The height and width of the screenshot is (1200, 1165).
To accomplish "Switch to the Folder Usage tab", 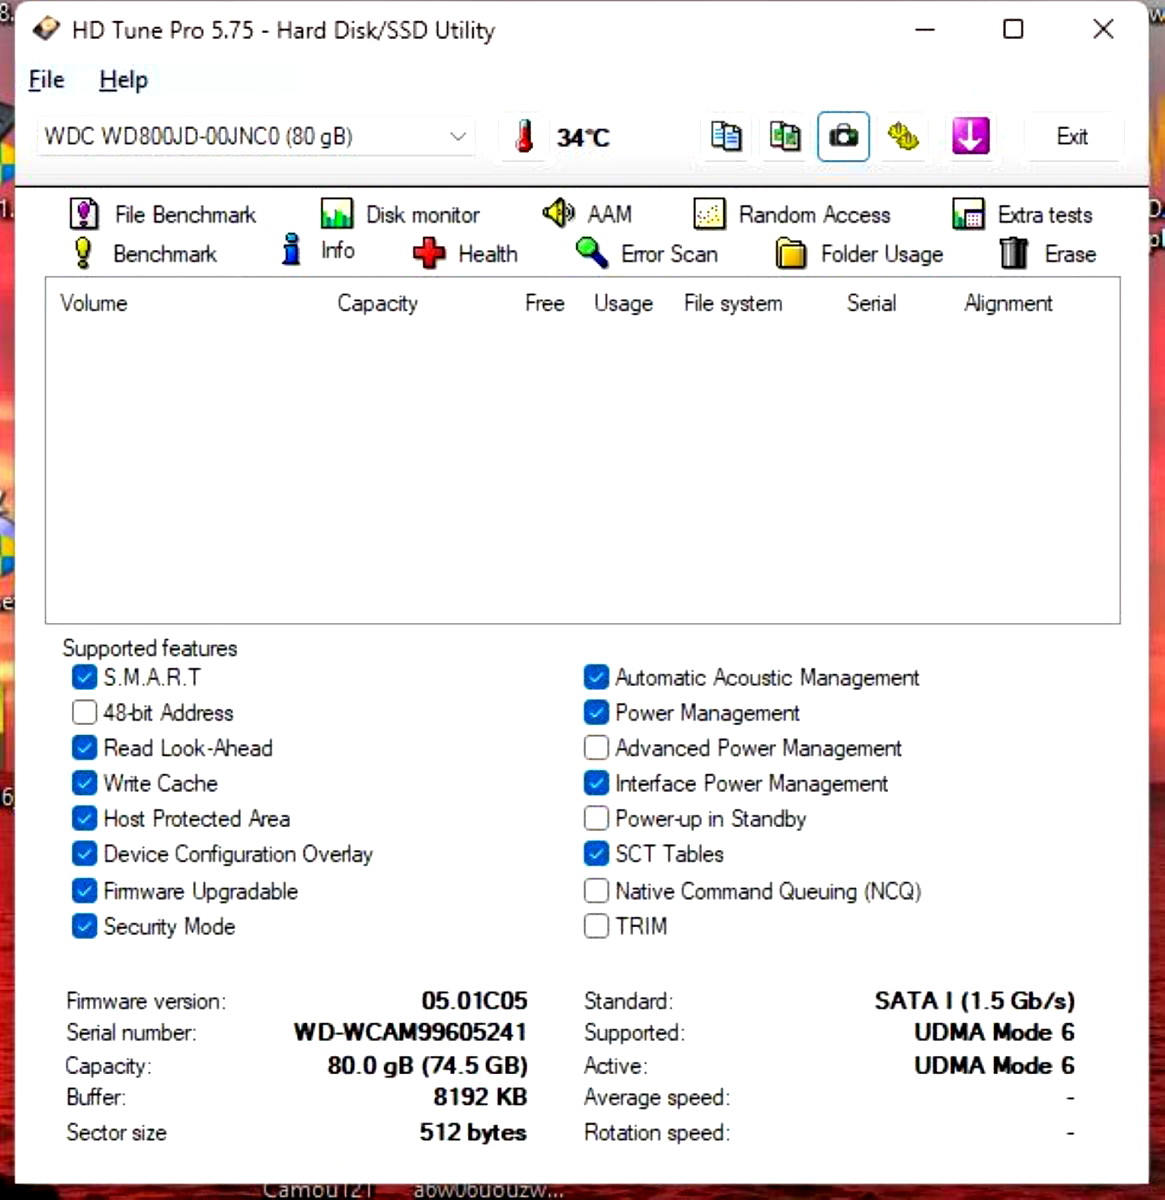I will [x=860, y=254].
